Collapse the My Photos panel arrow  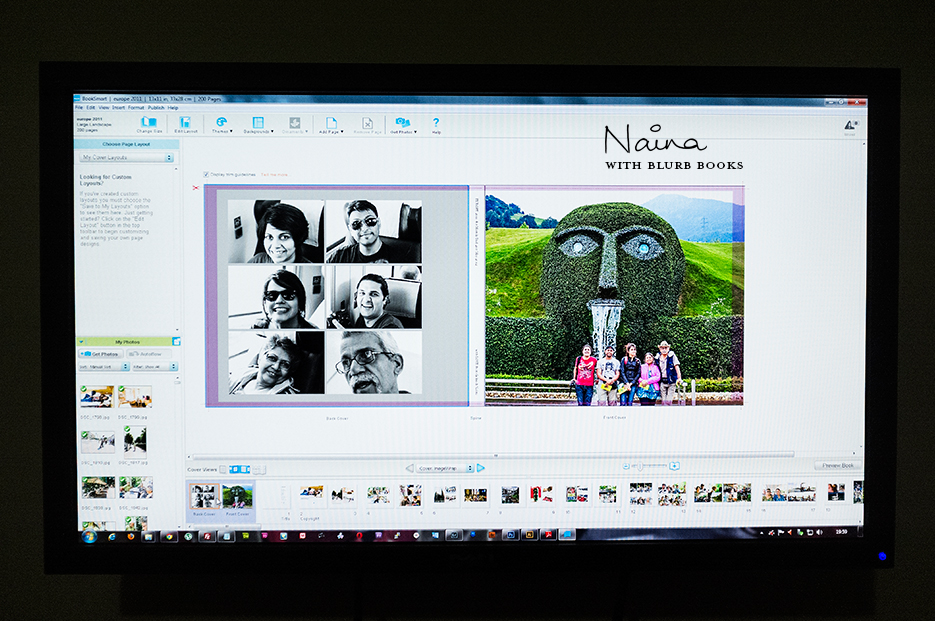click(x=81, y=342)
